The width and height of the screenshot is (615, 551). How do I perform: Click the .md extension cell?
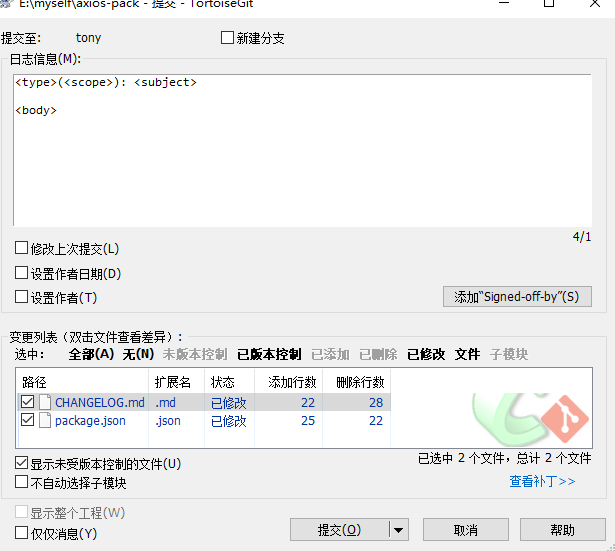click(x=166, y=403)
